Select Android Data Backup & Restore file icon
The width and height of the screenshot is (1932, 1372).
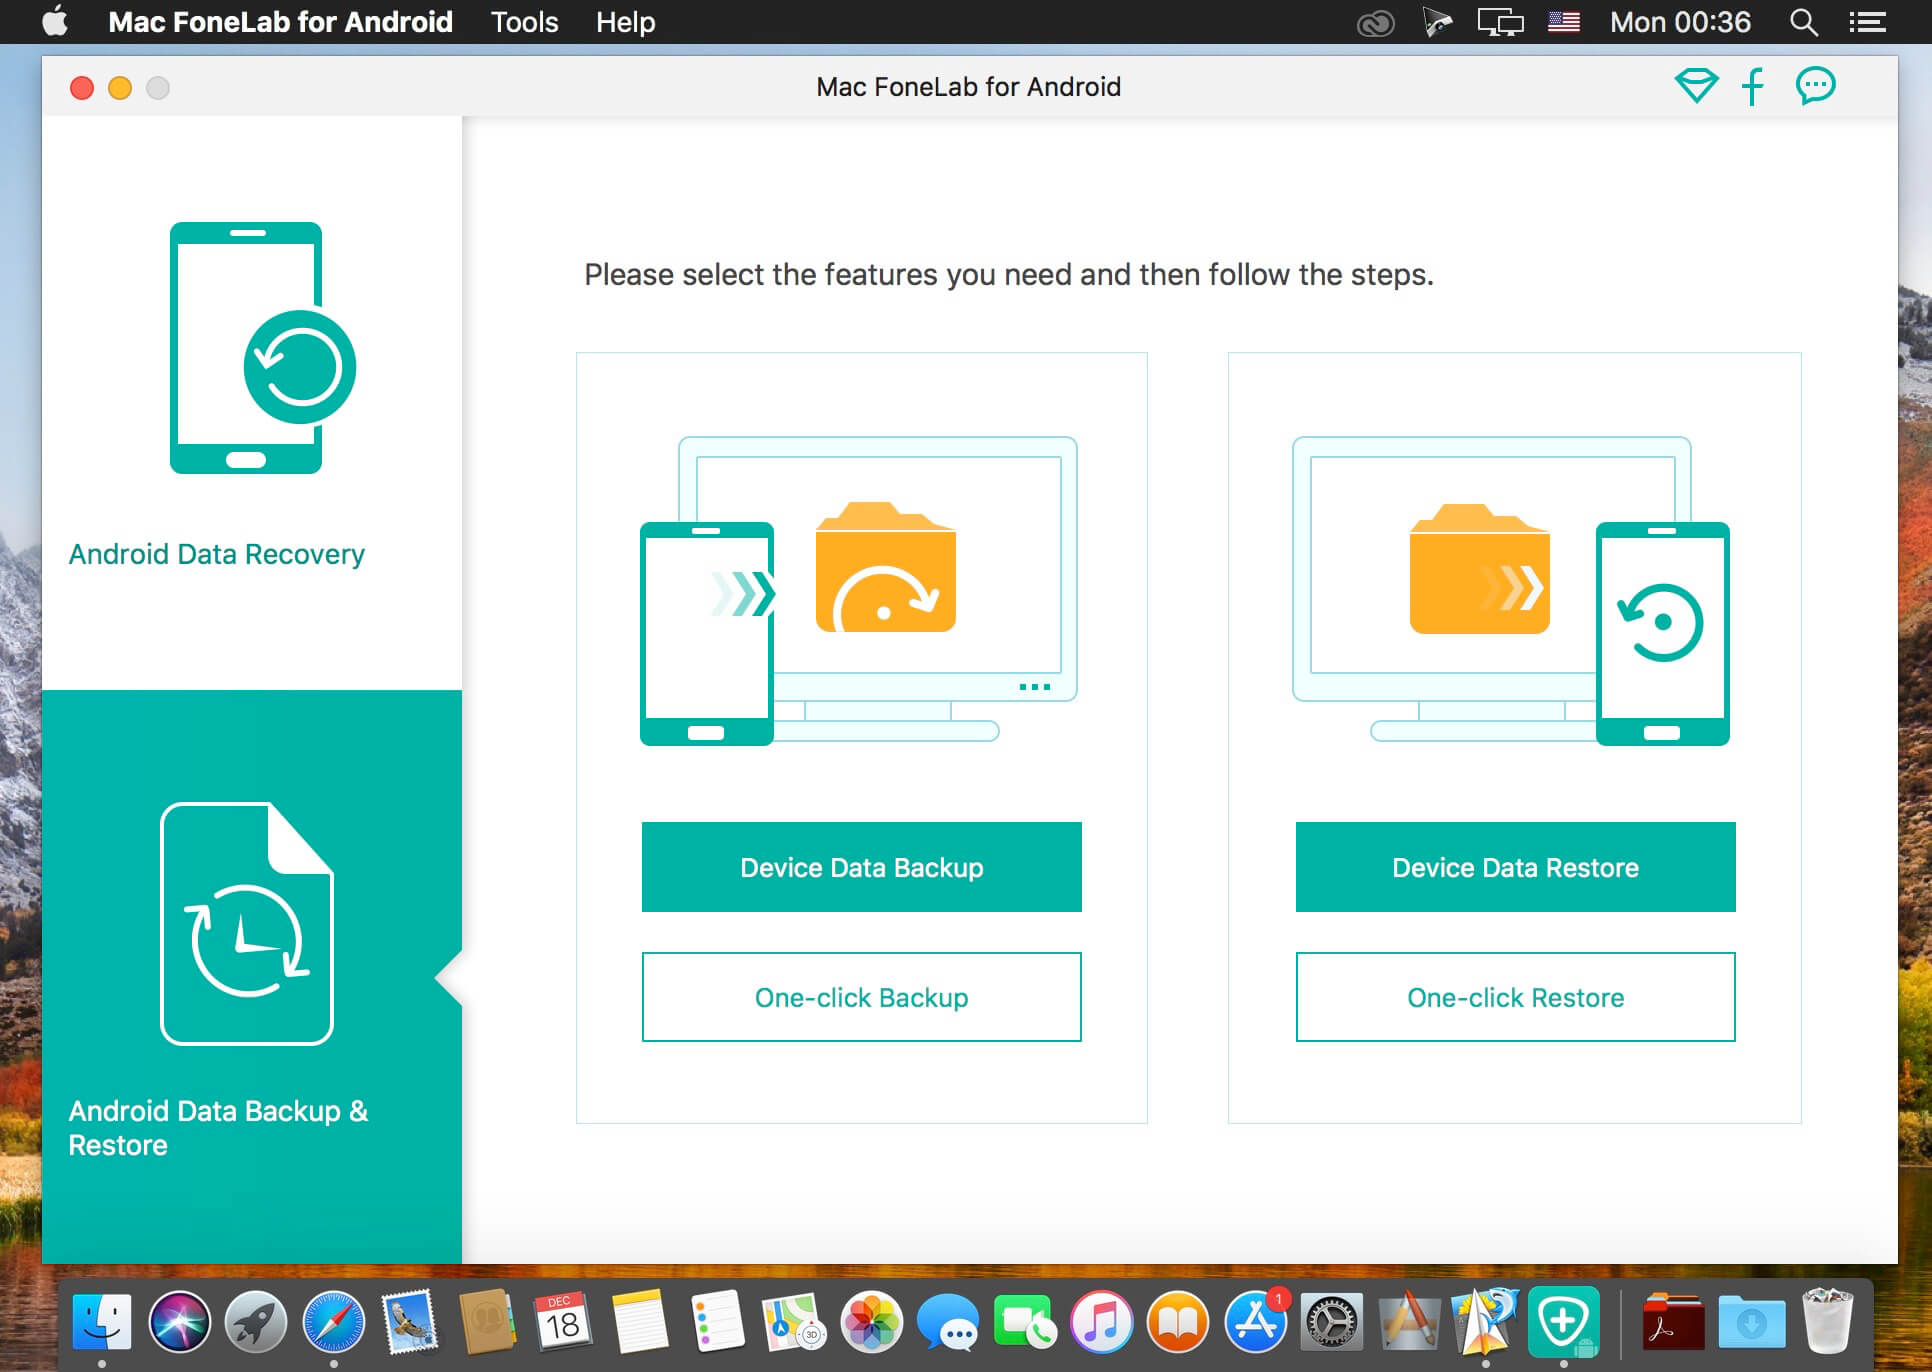[x=247, y=924]
